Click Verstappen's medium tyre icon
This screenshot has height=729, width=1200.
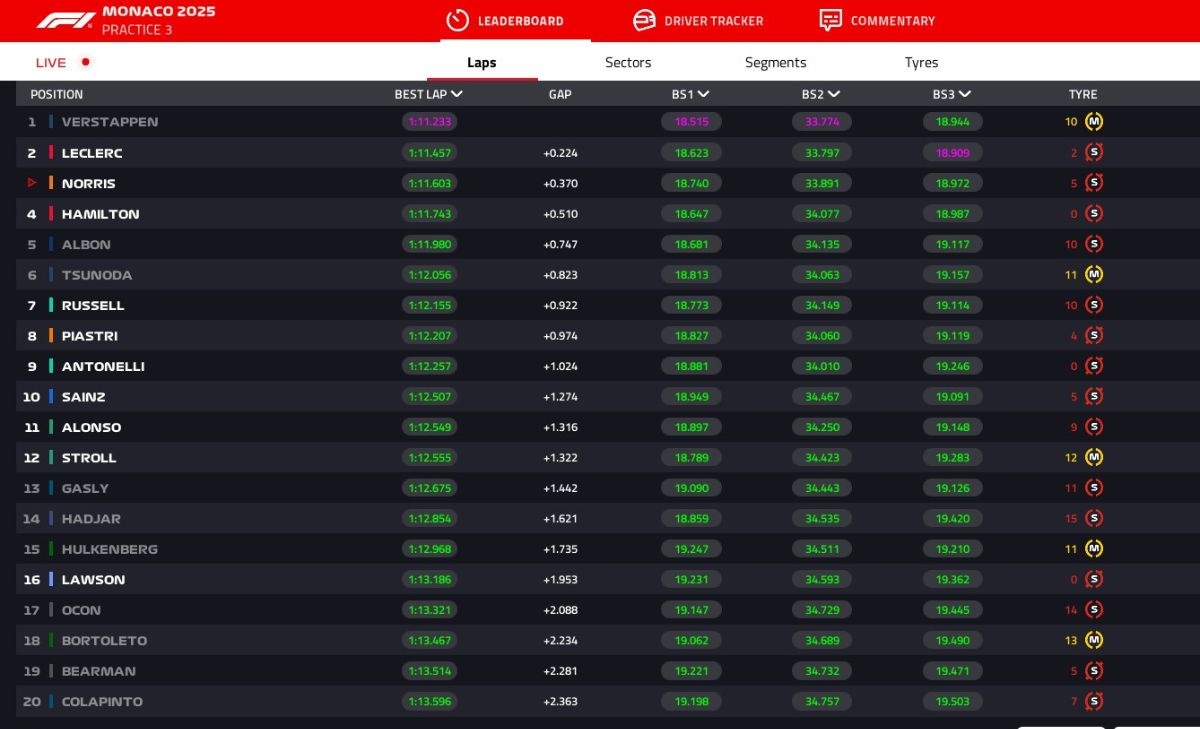pyautogui.click(x=1094, y=122)
